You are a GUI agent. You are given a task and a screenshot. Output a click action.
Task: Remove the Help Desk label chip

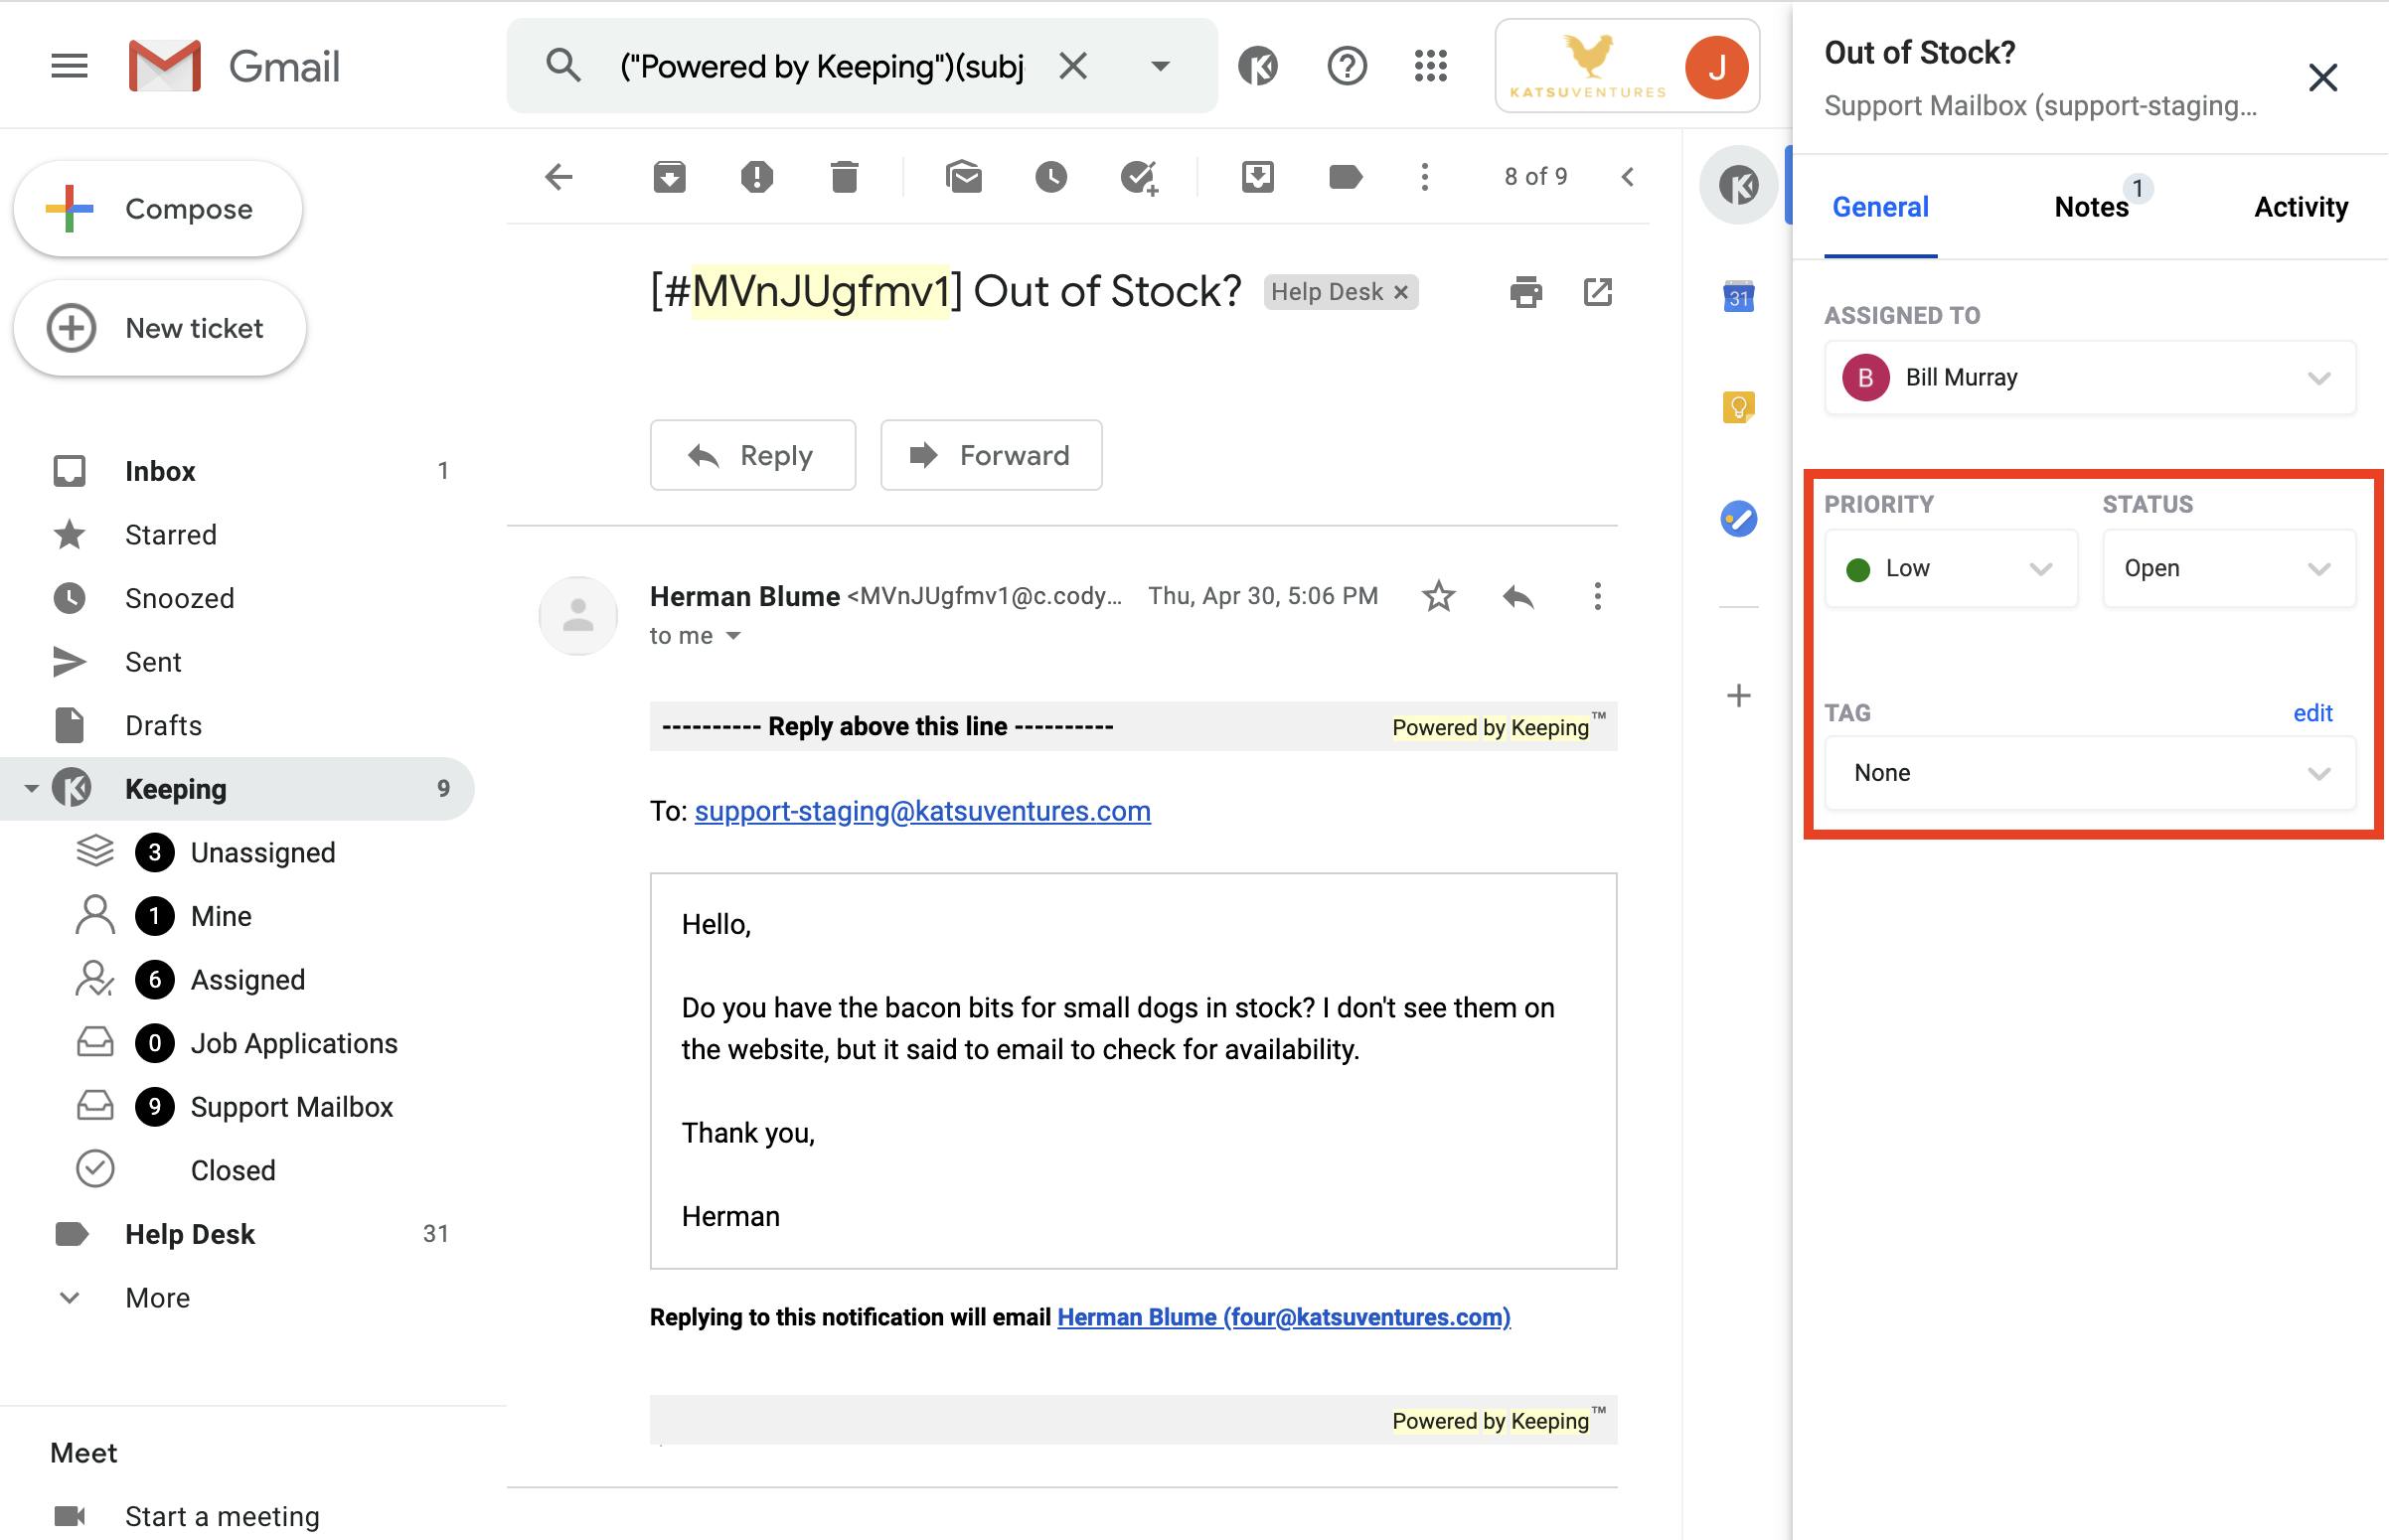tap(1401, 292)
